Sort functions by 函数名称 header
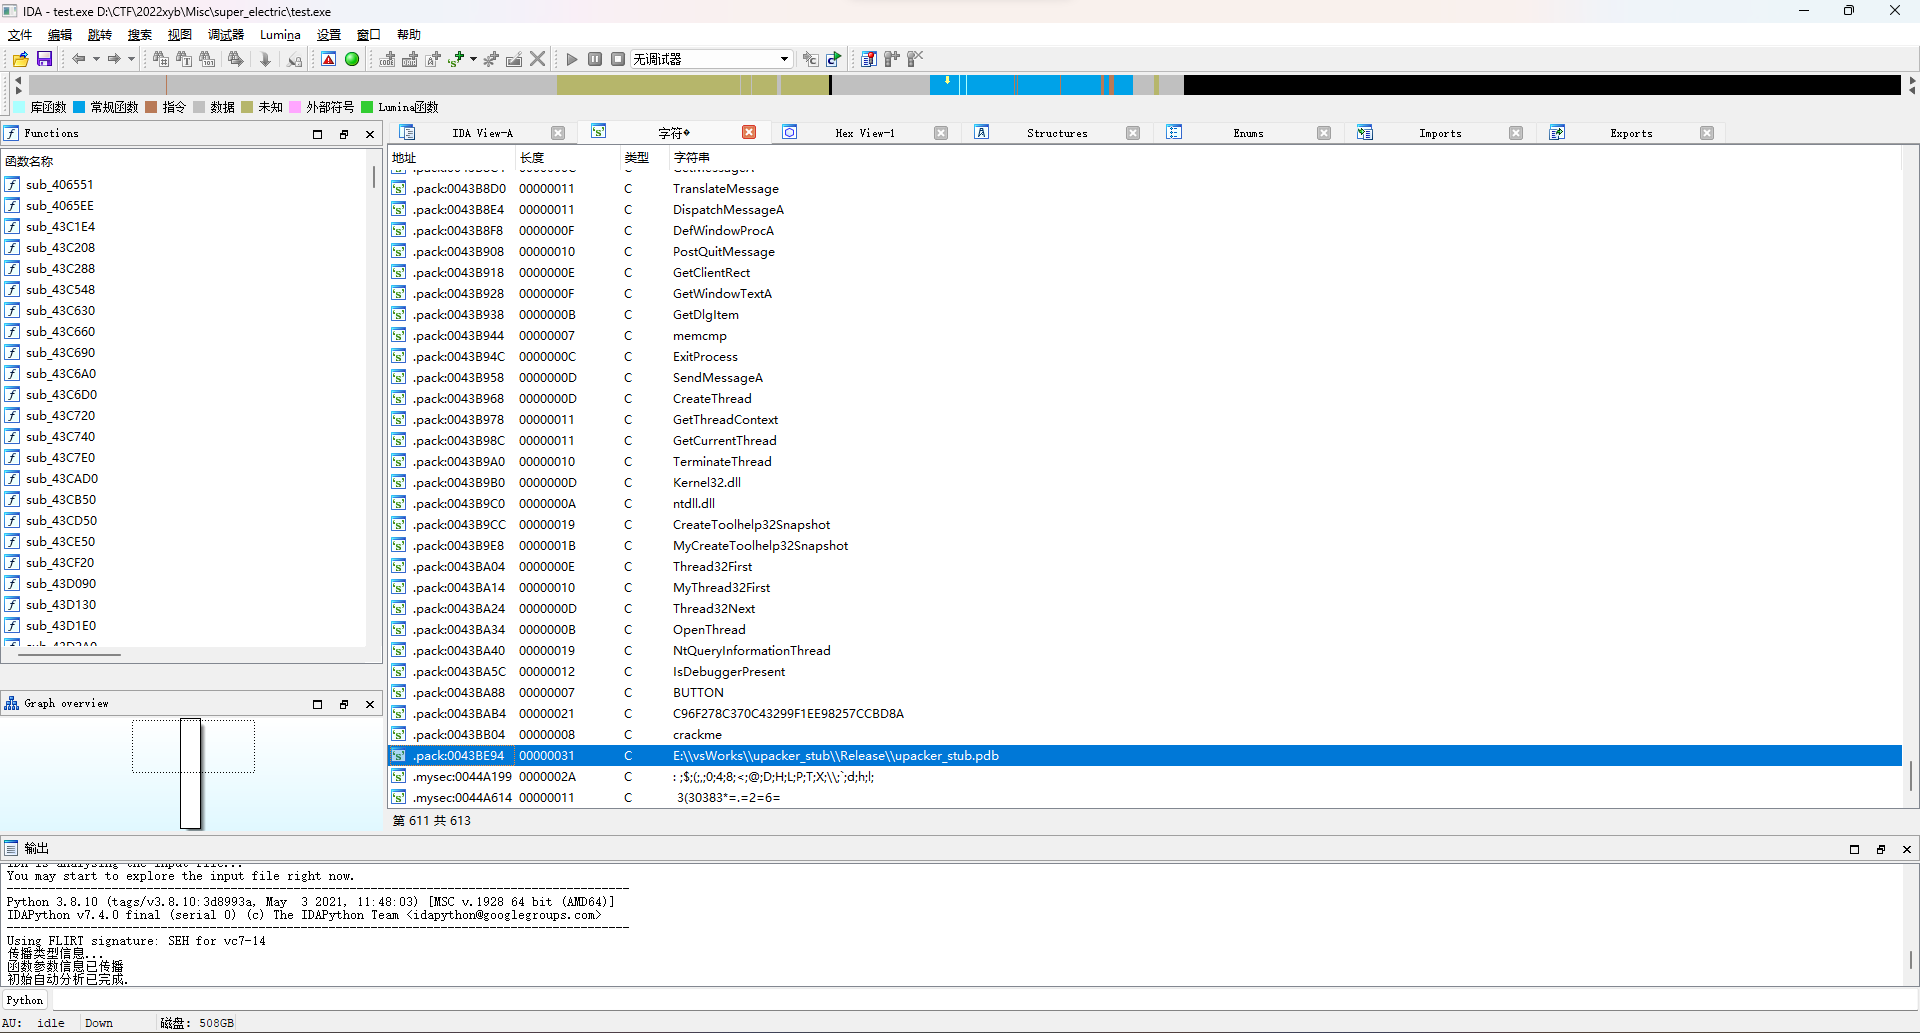 tap(186, 161)
